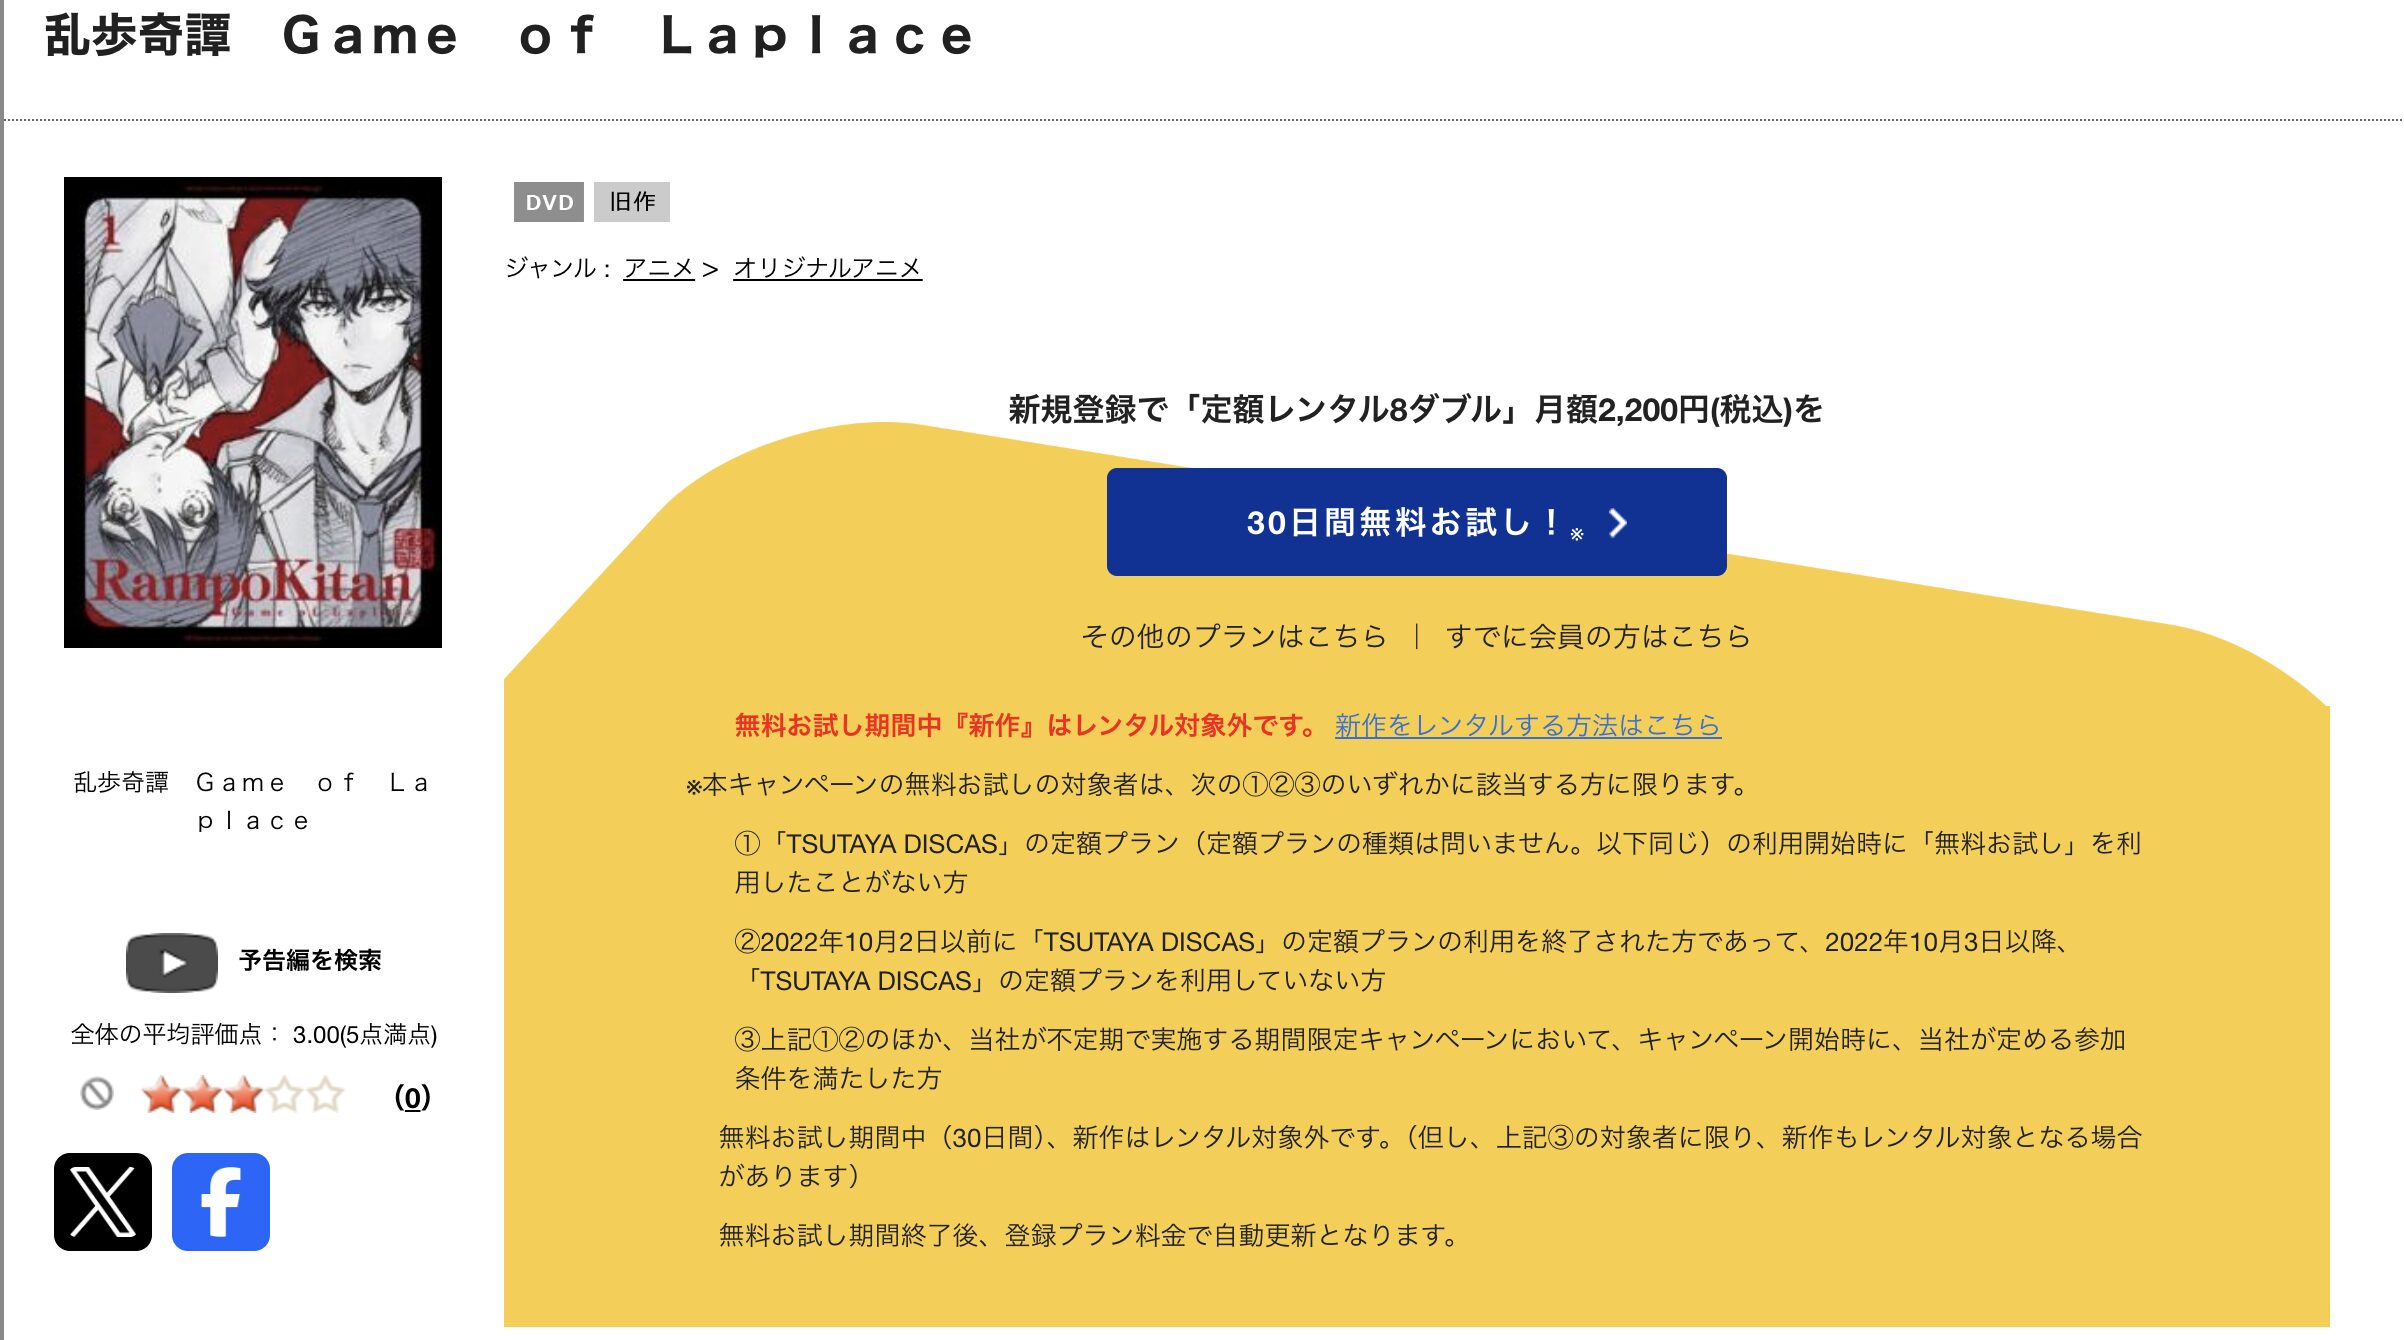Click the DVD format badge

click(549, 202)
